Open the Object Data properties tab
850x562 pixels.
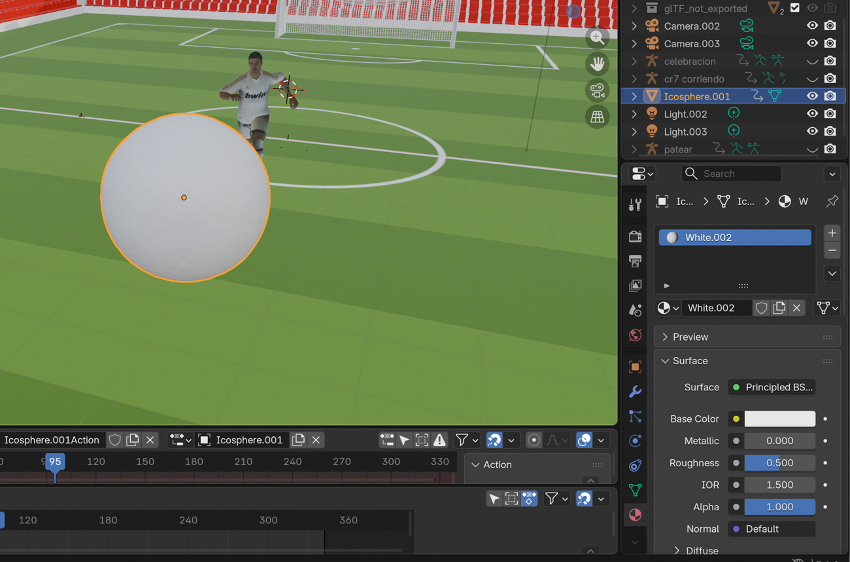635,490
